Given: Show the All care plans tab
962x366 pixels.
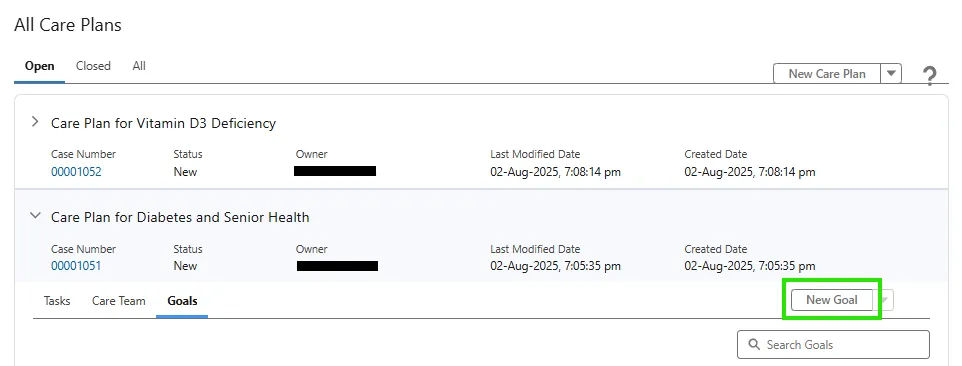Looking at the screenshot, I should tap(139, 66).
